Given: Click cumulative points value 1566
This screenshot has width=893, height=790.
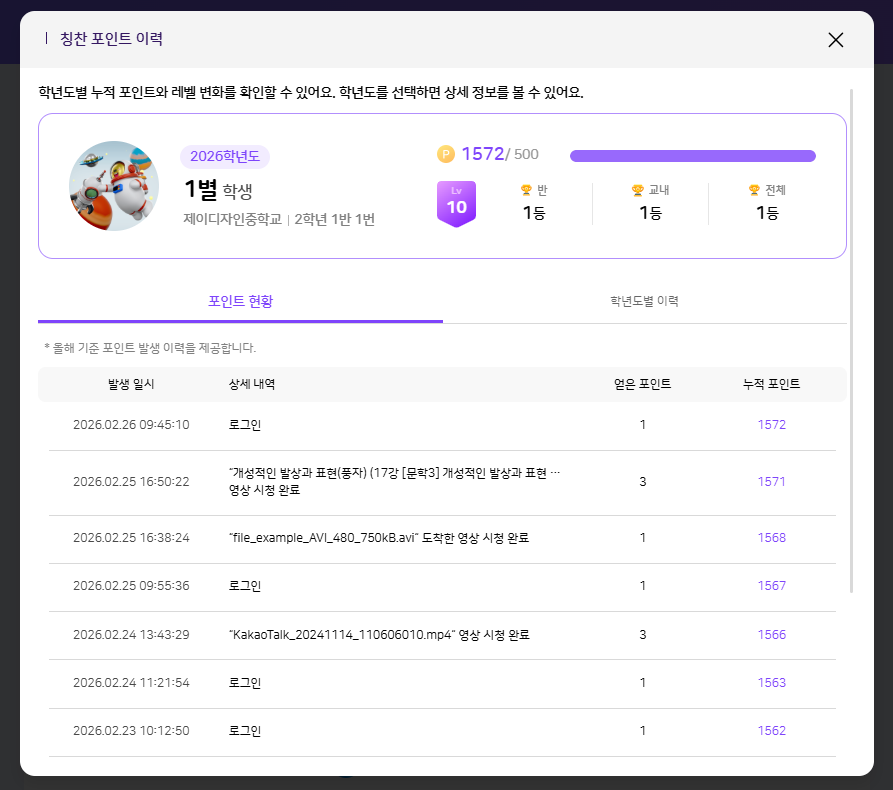Looking at the screenshot, I should tap(771, 635).
